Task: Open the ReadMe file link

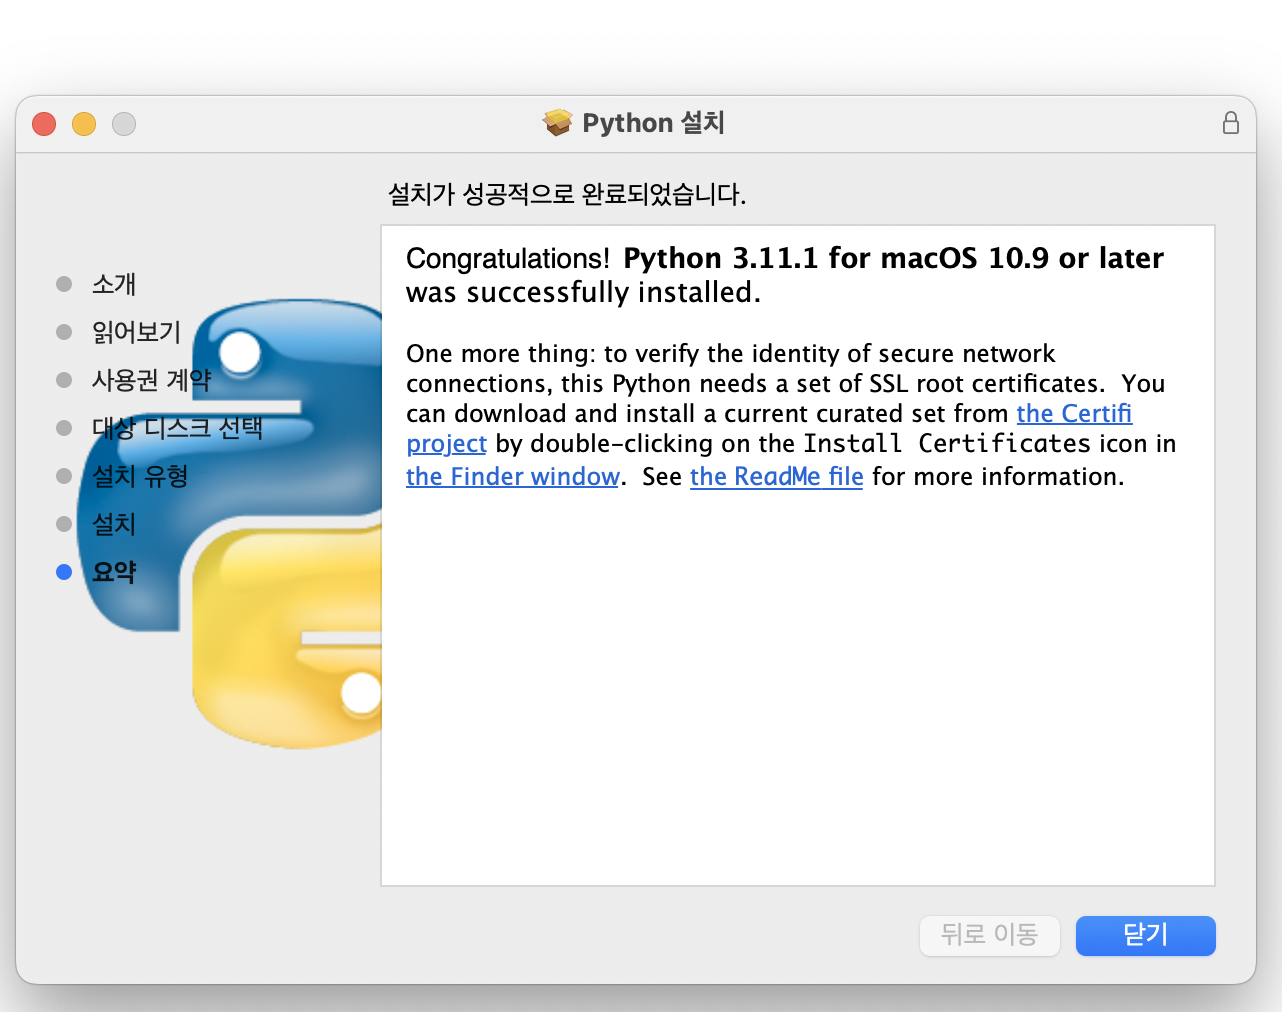Action: [776, 477]
